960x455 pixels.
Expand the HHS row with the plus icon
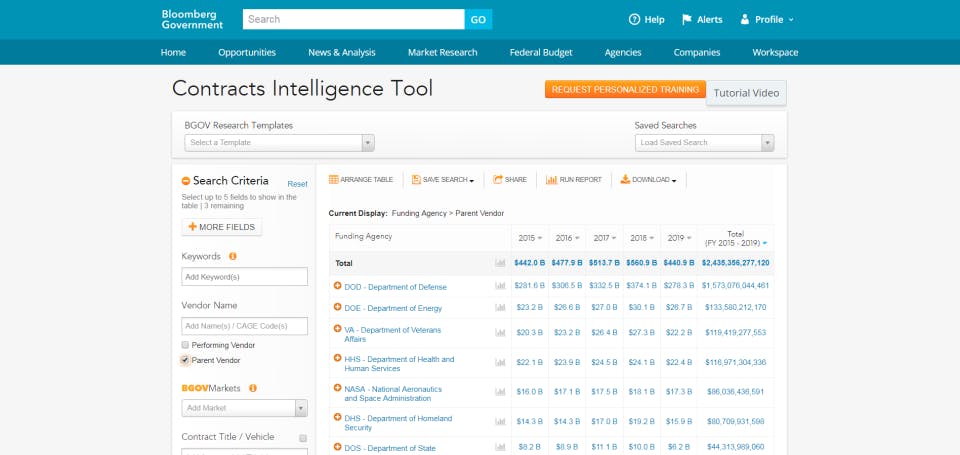337,358
